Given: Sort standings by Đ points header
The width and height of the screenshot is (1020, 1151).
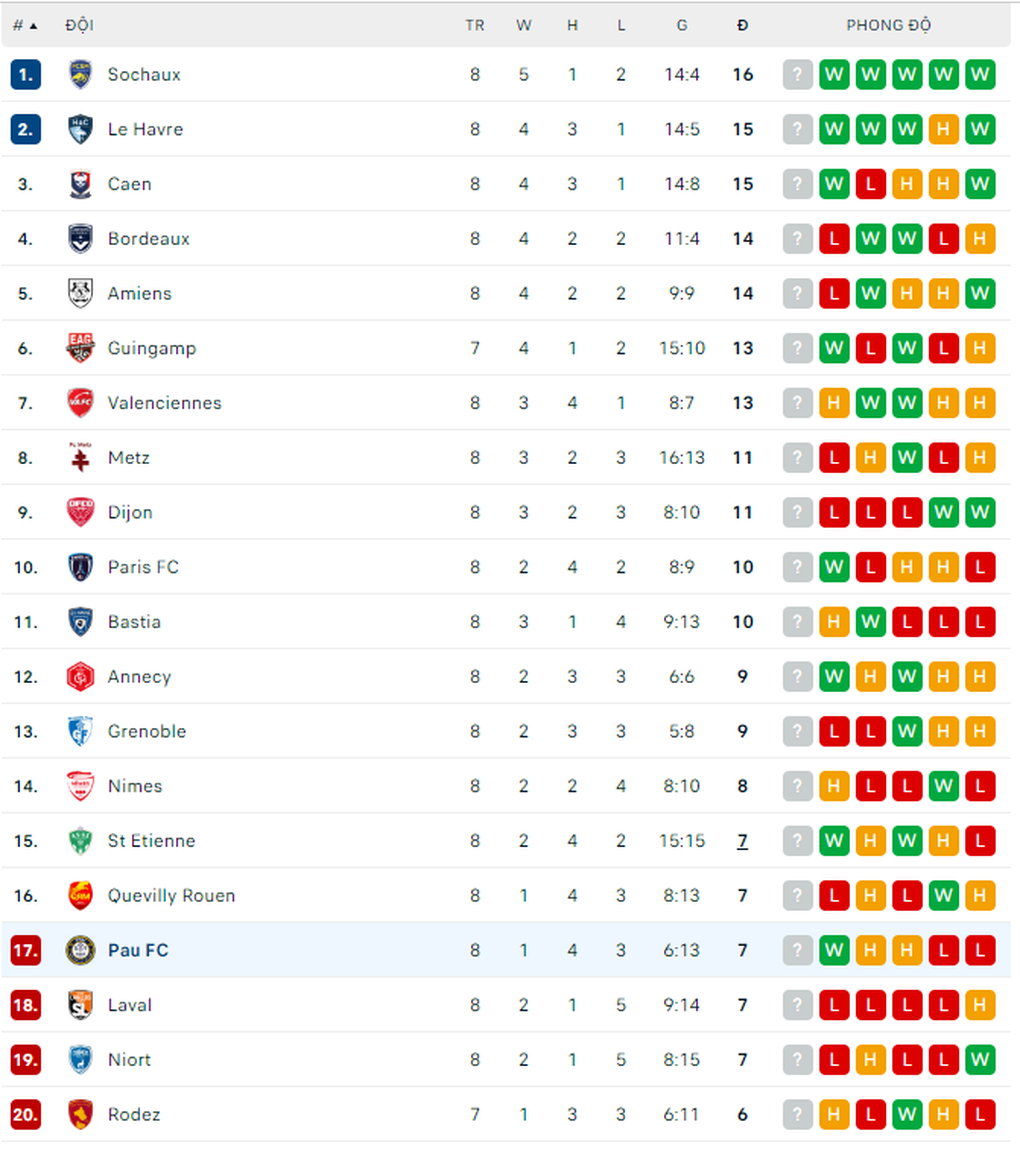Looking at the screenshot, I should (x=743, y=26).
